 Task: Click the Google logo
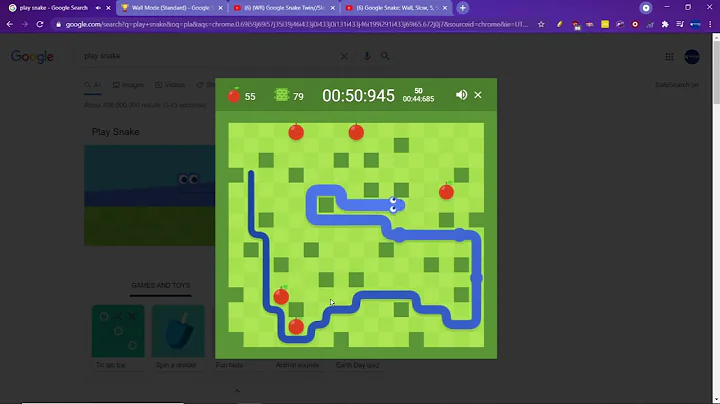(32, 56)
